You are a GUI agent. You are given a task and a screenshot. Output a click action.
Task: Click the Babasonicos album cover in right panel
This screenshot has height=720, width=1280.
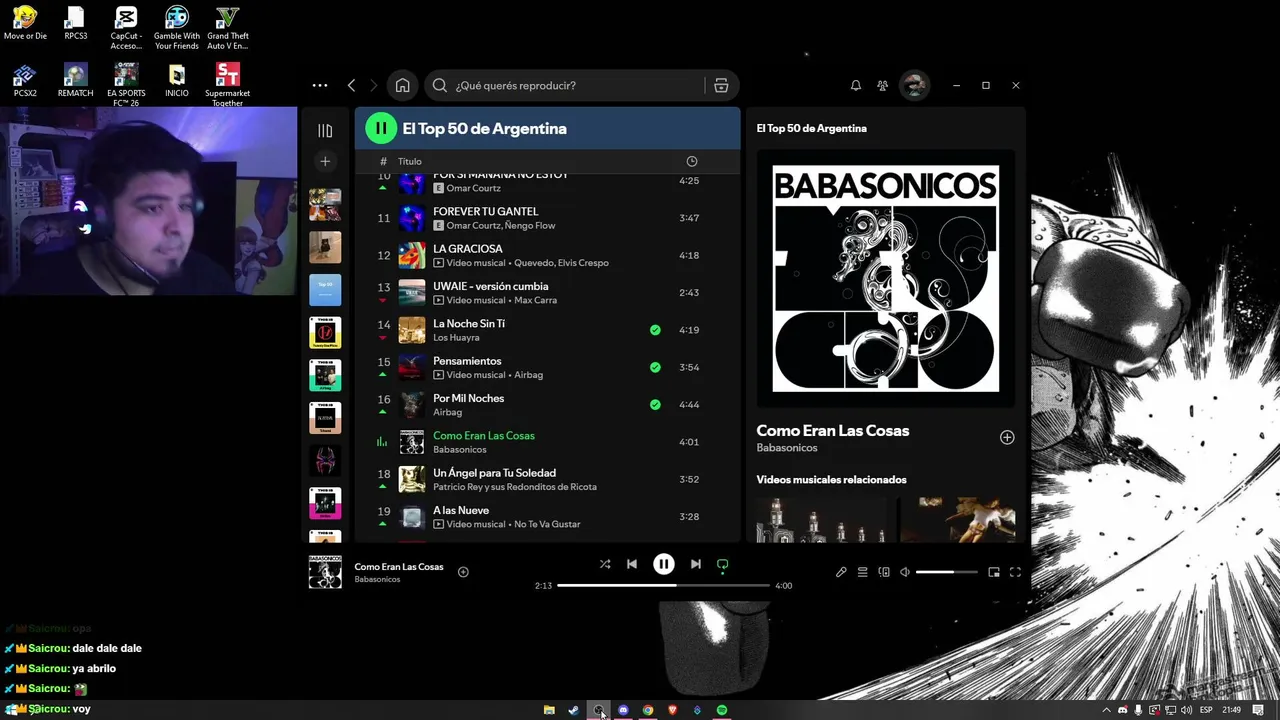(886, 279)
